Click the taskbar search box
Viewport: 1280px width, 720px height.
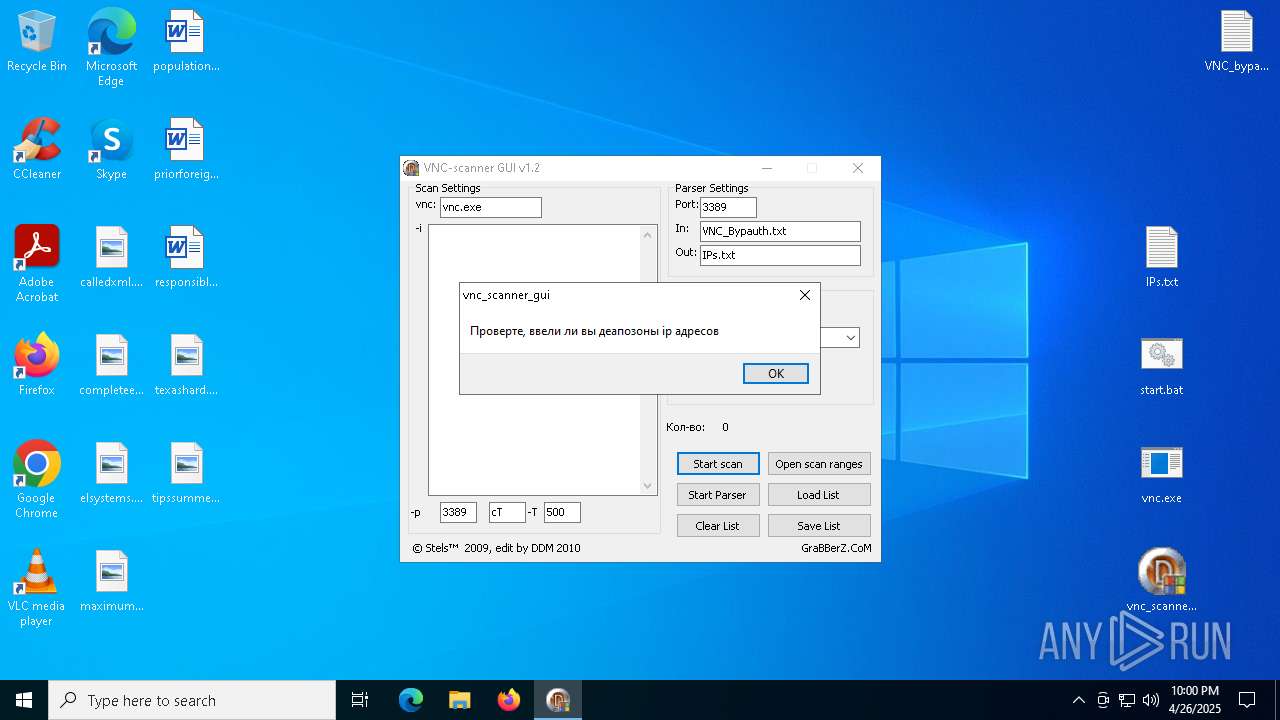[192, 700]
